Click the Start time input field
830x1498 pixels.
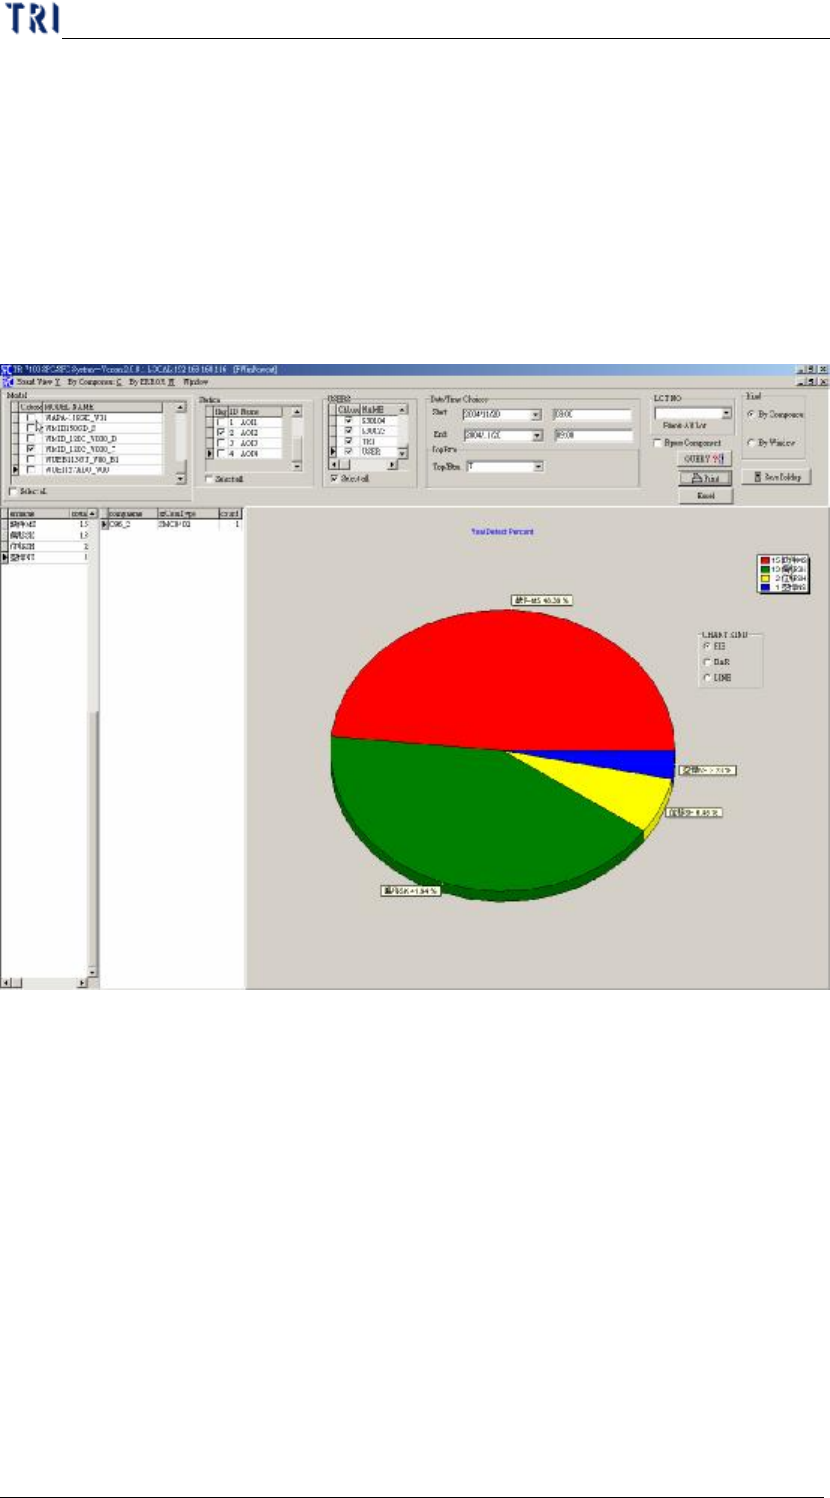click(x=592, y=414)
